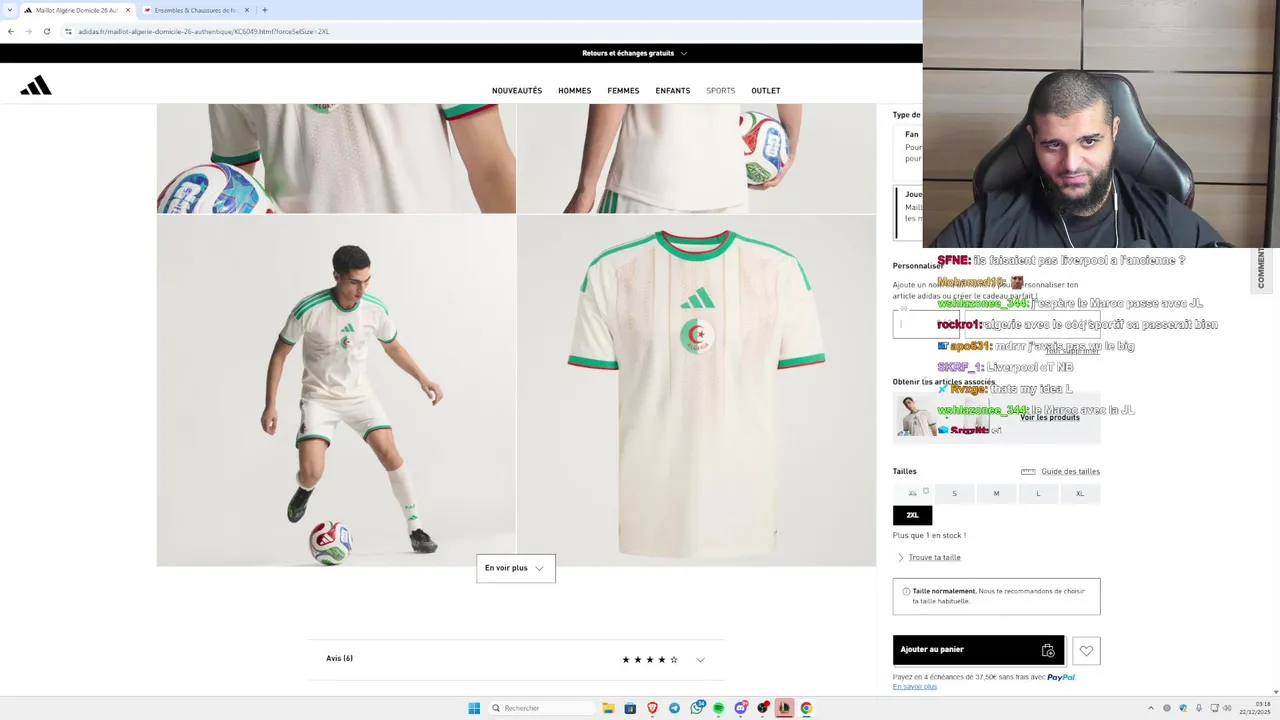Screen dimensions: 1280x720
Task: Open Google Chrome from the taskbar
Action: click(806, 708)
